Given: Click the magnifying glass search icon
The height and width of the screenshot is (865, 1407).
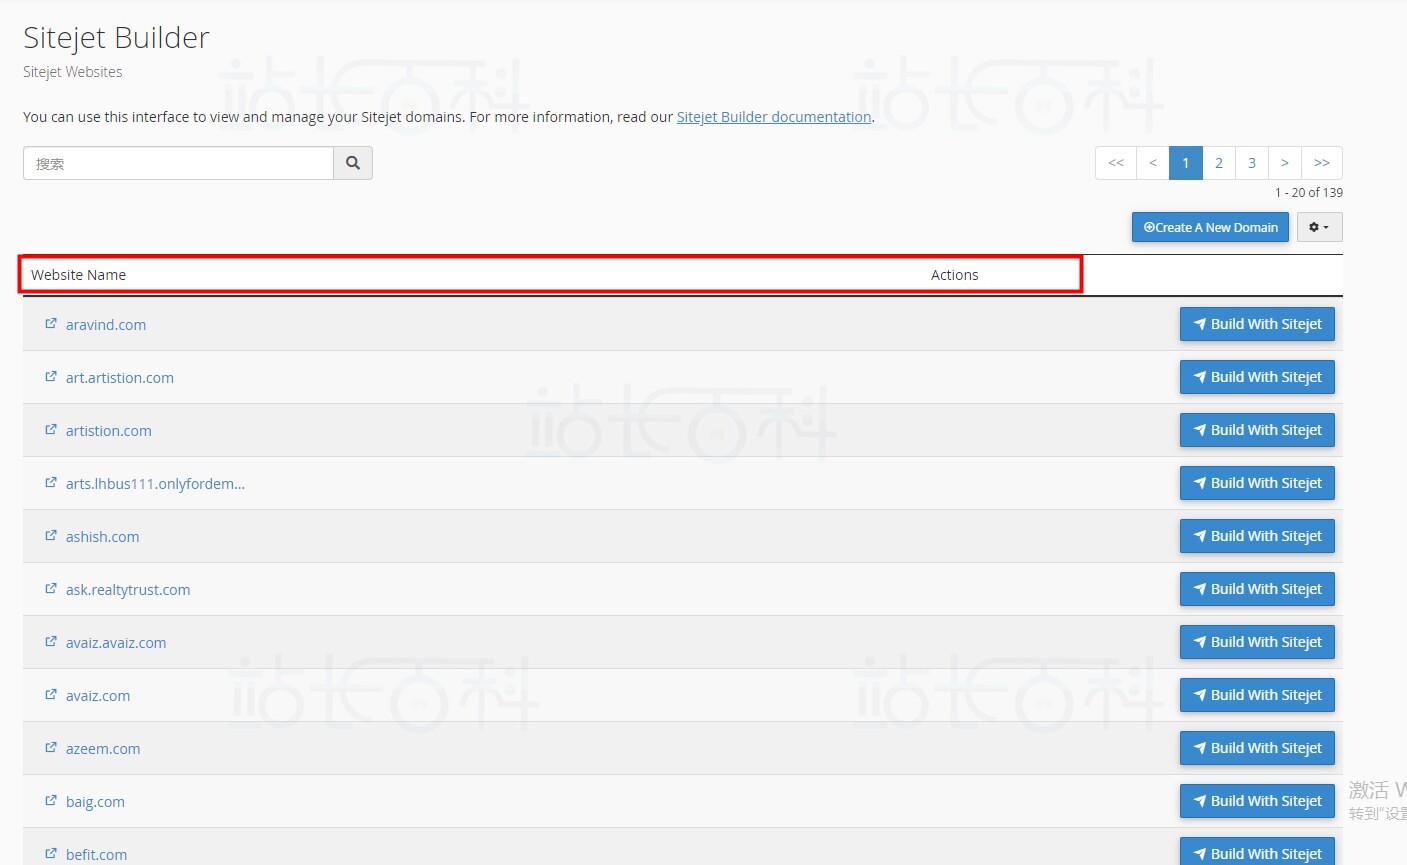Looking at the screenshot, I should tap(352, 163).
